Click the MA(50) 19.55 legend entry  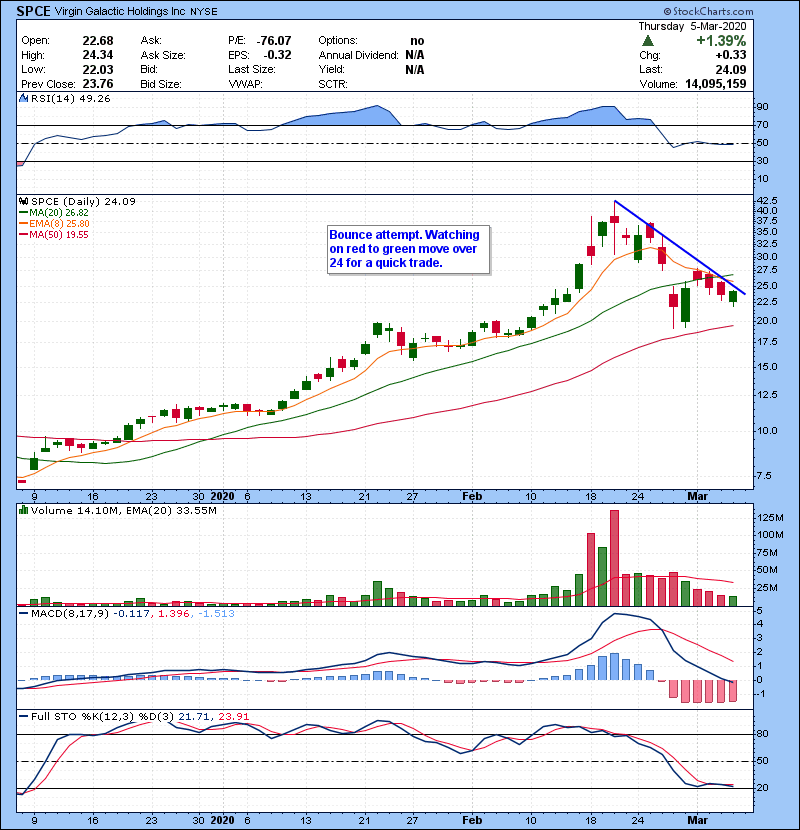tap(54, 235)
